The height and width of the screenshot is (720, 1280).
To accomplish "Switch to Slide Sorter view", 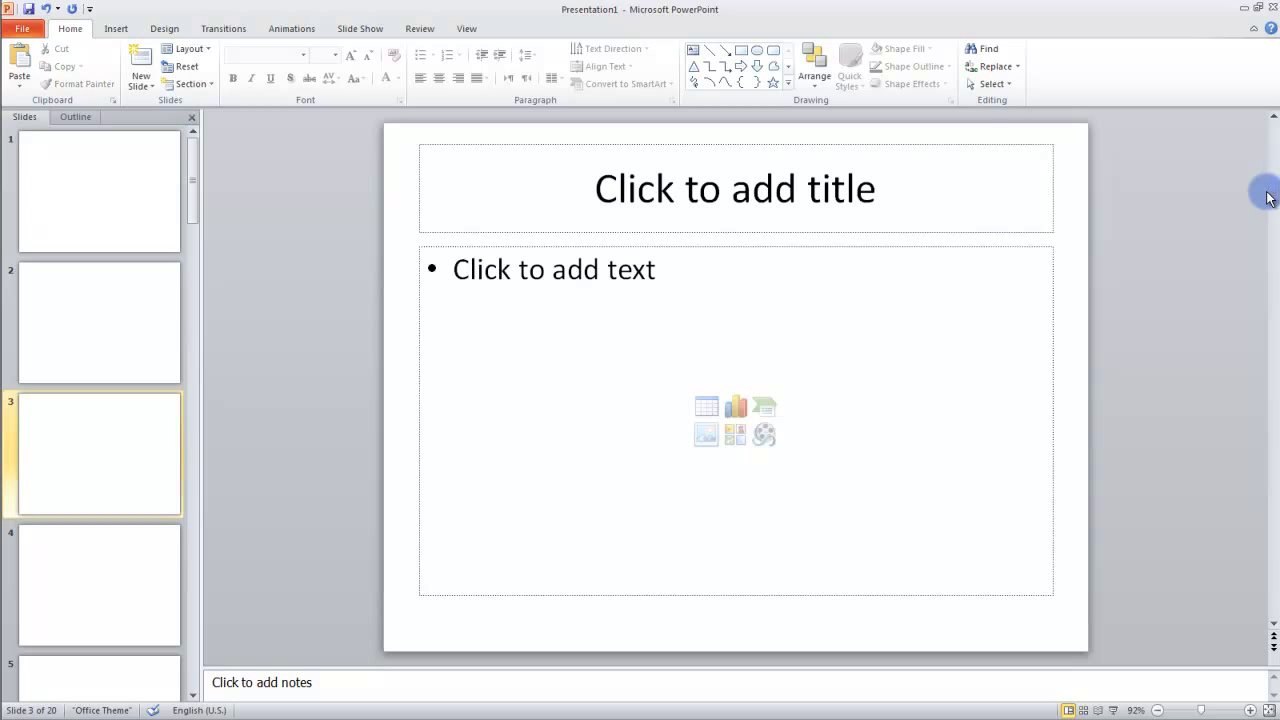I will (1083, 710).
